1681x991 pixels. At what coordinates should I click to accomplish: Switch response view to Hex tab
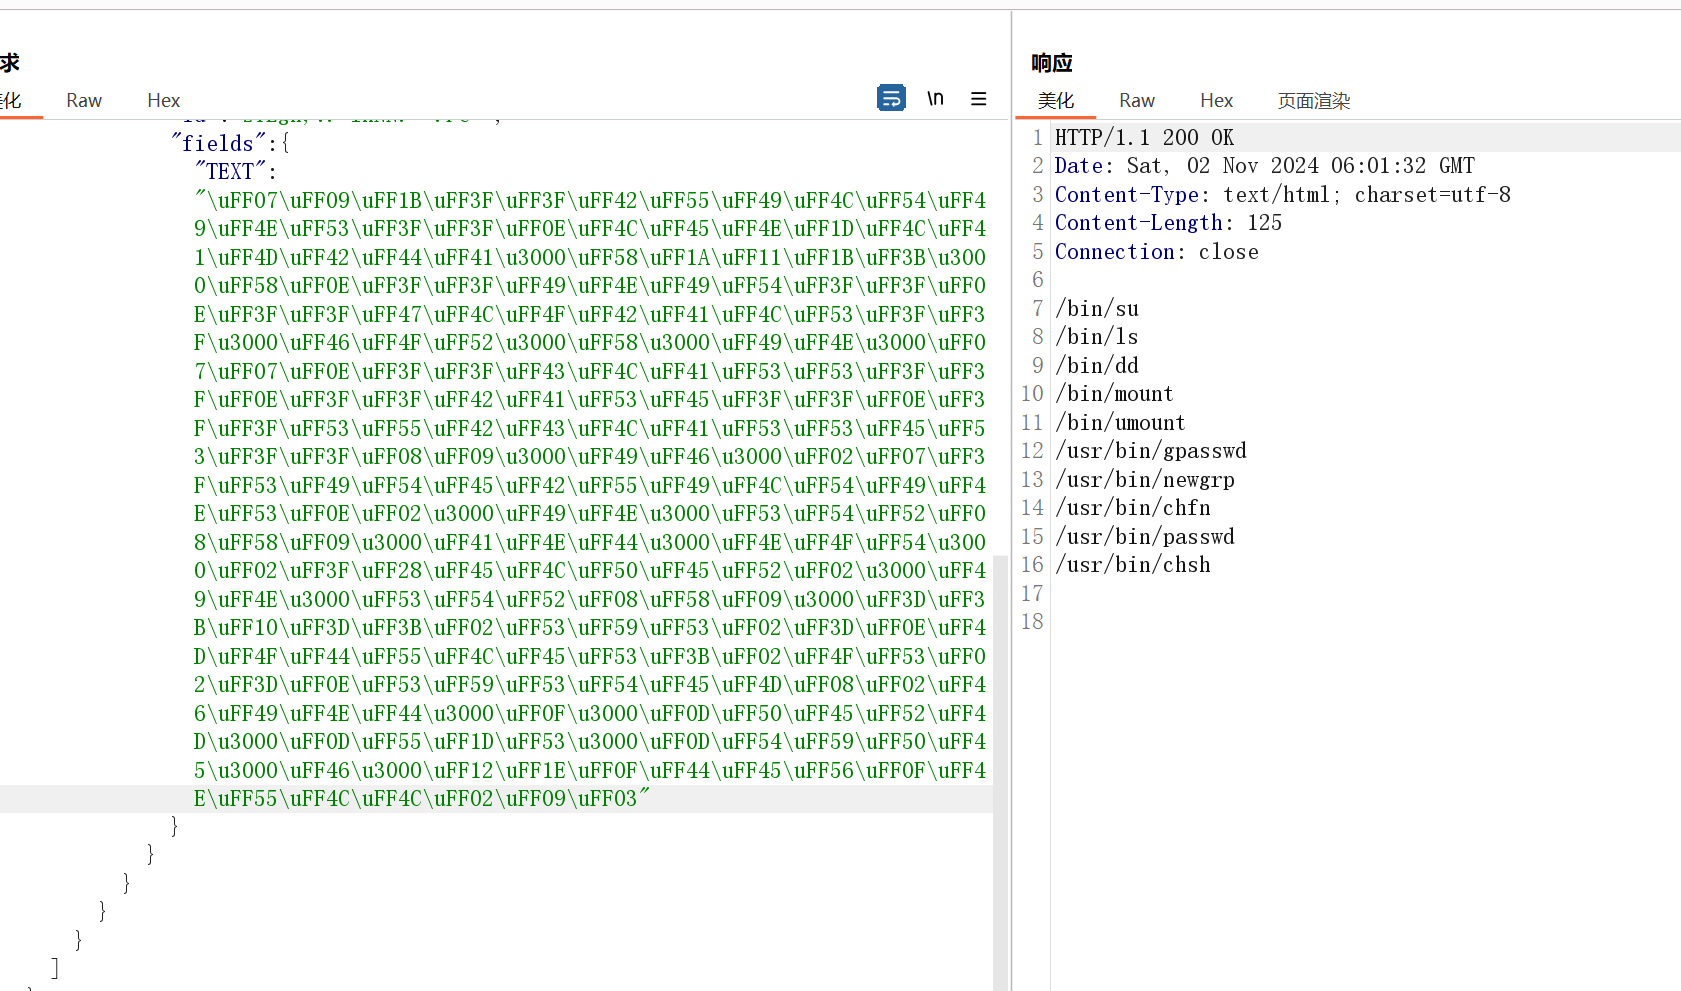[1216, 100]
